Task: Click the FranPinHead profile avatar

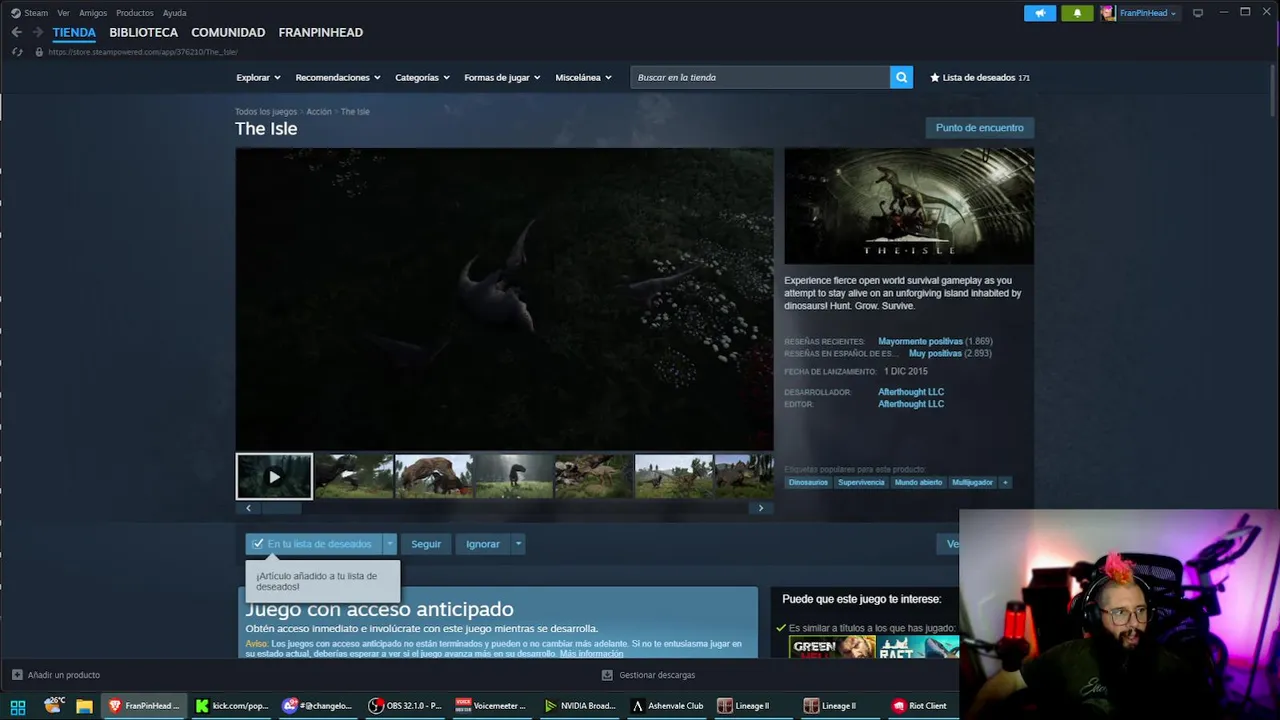Action: 1108,13
